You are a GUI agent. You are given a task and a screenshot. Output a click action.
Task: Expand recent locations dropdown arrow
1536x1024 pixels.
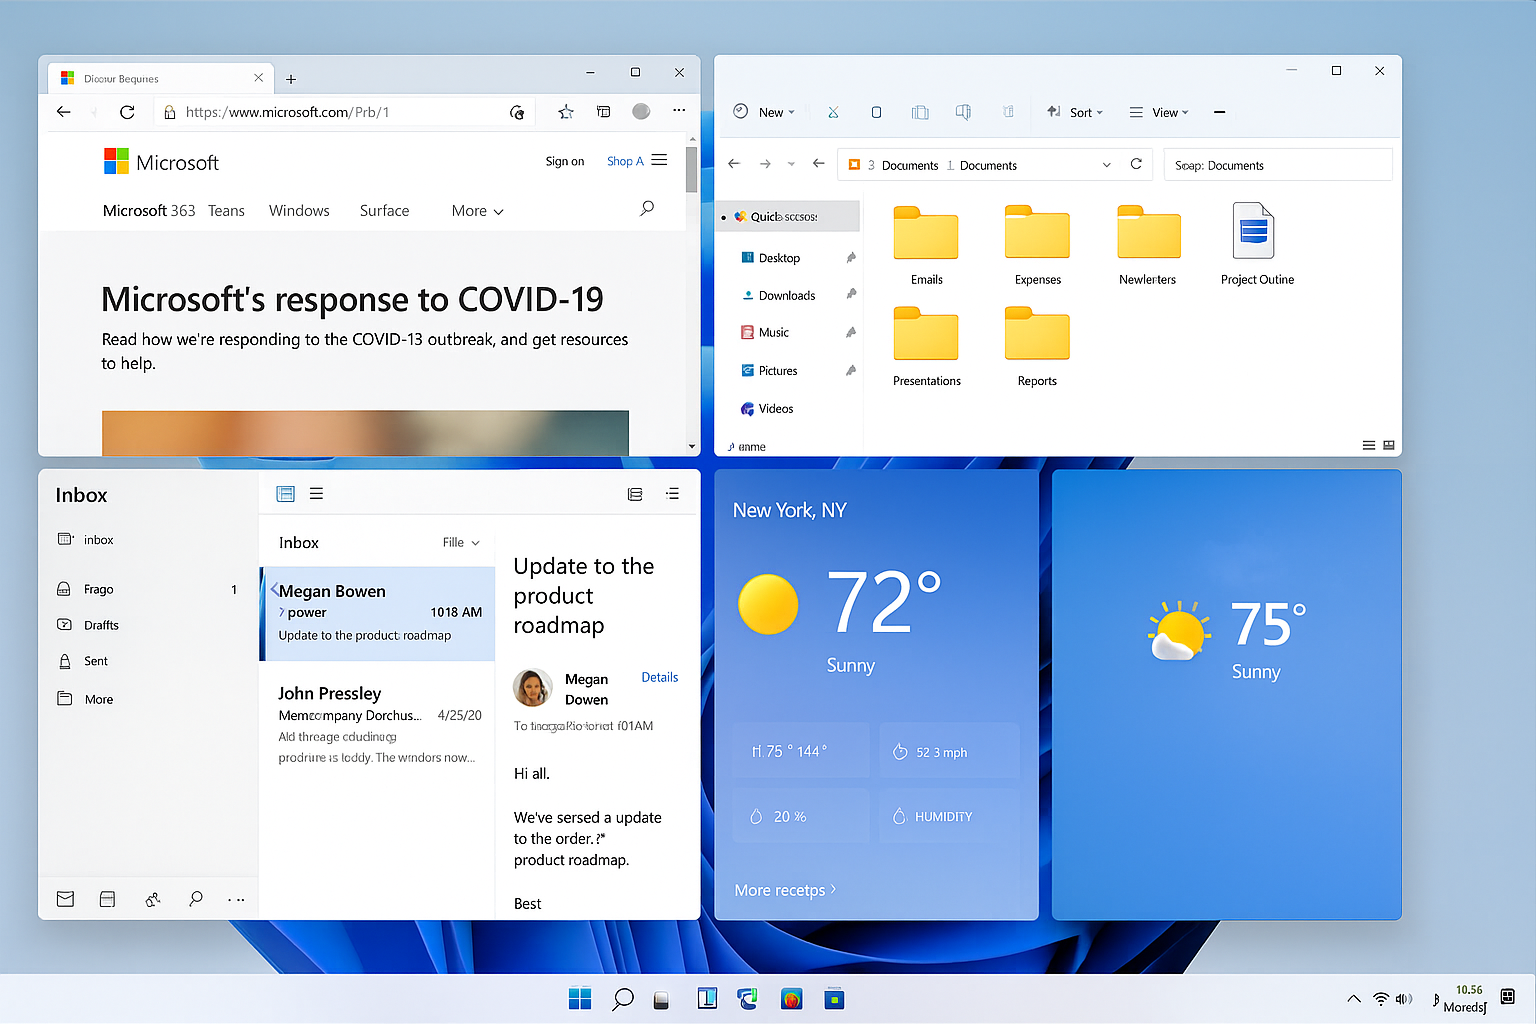coord(791,164)
